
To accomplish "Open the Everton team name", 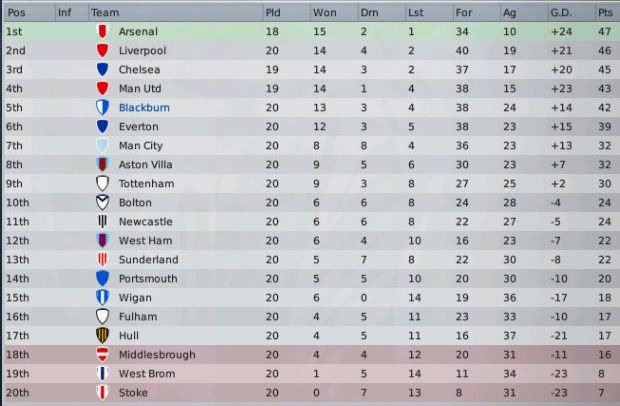I will pyautogui.click(x=137, y=127).
